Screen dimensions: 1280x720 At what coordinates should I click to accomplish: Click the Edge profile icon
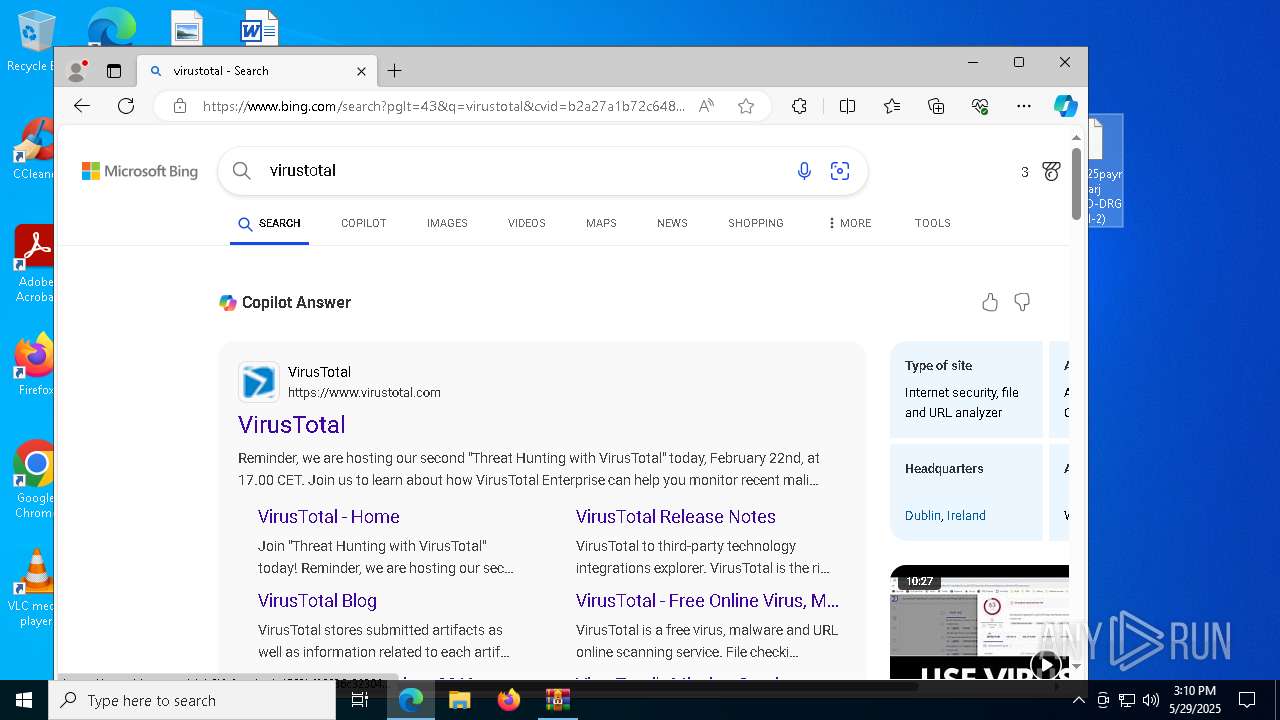(x=77, y=71)
